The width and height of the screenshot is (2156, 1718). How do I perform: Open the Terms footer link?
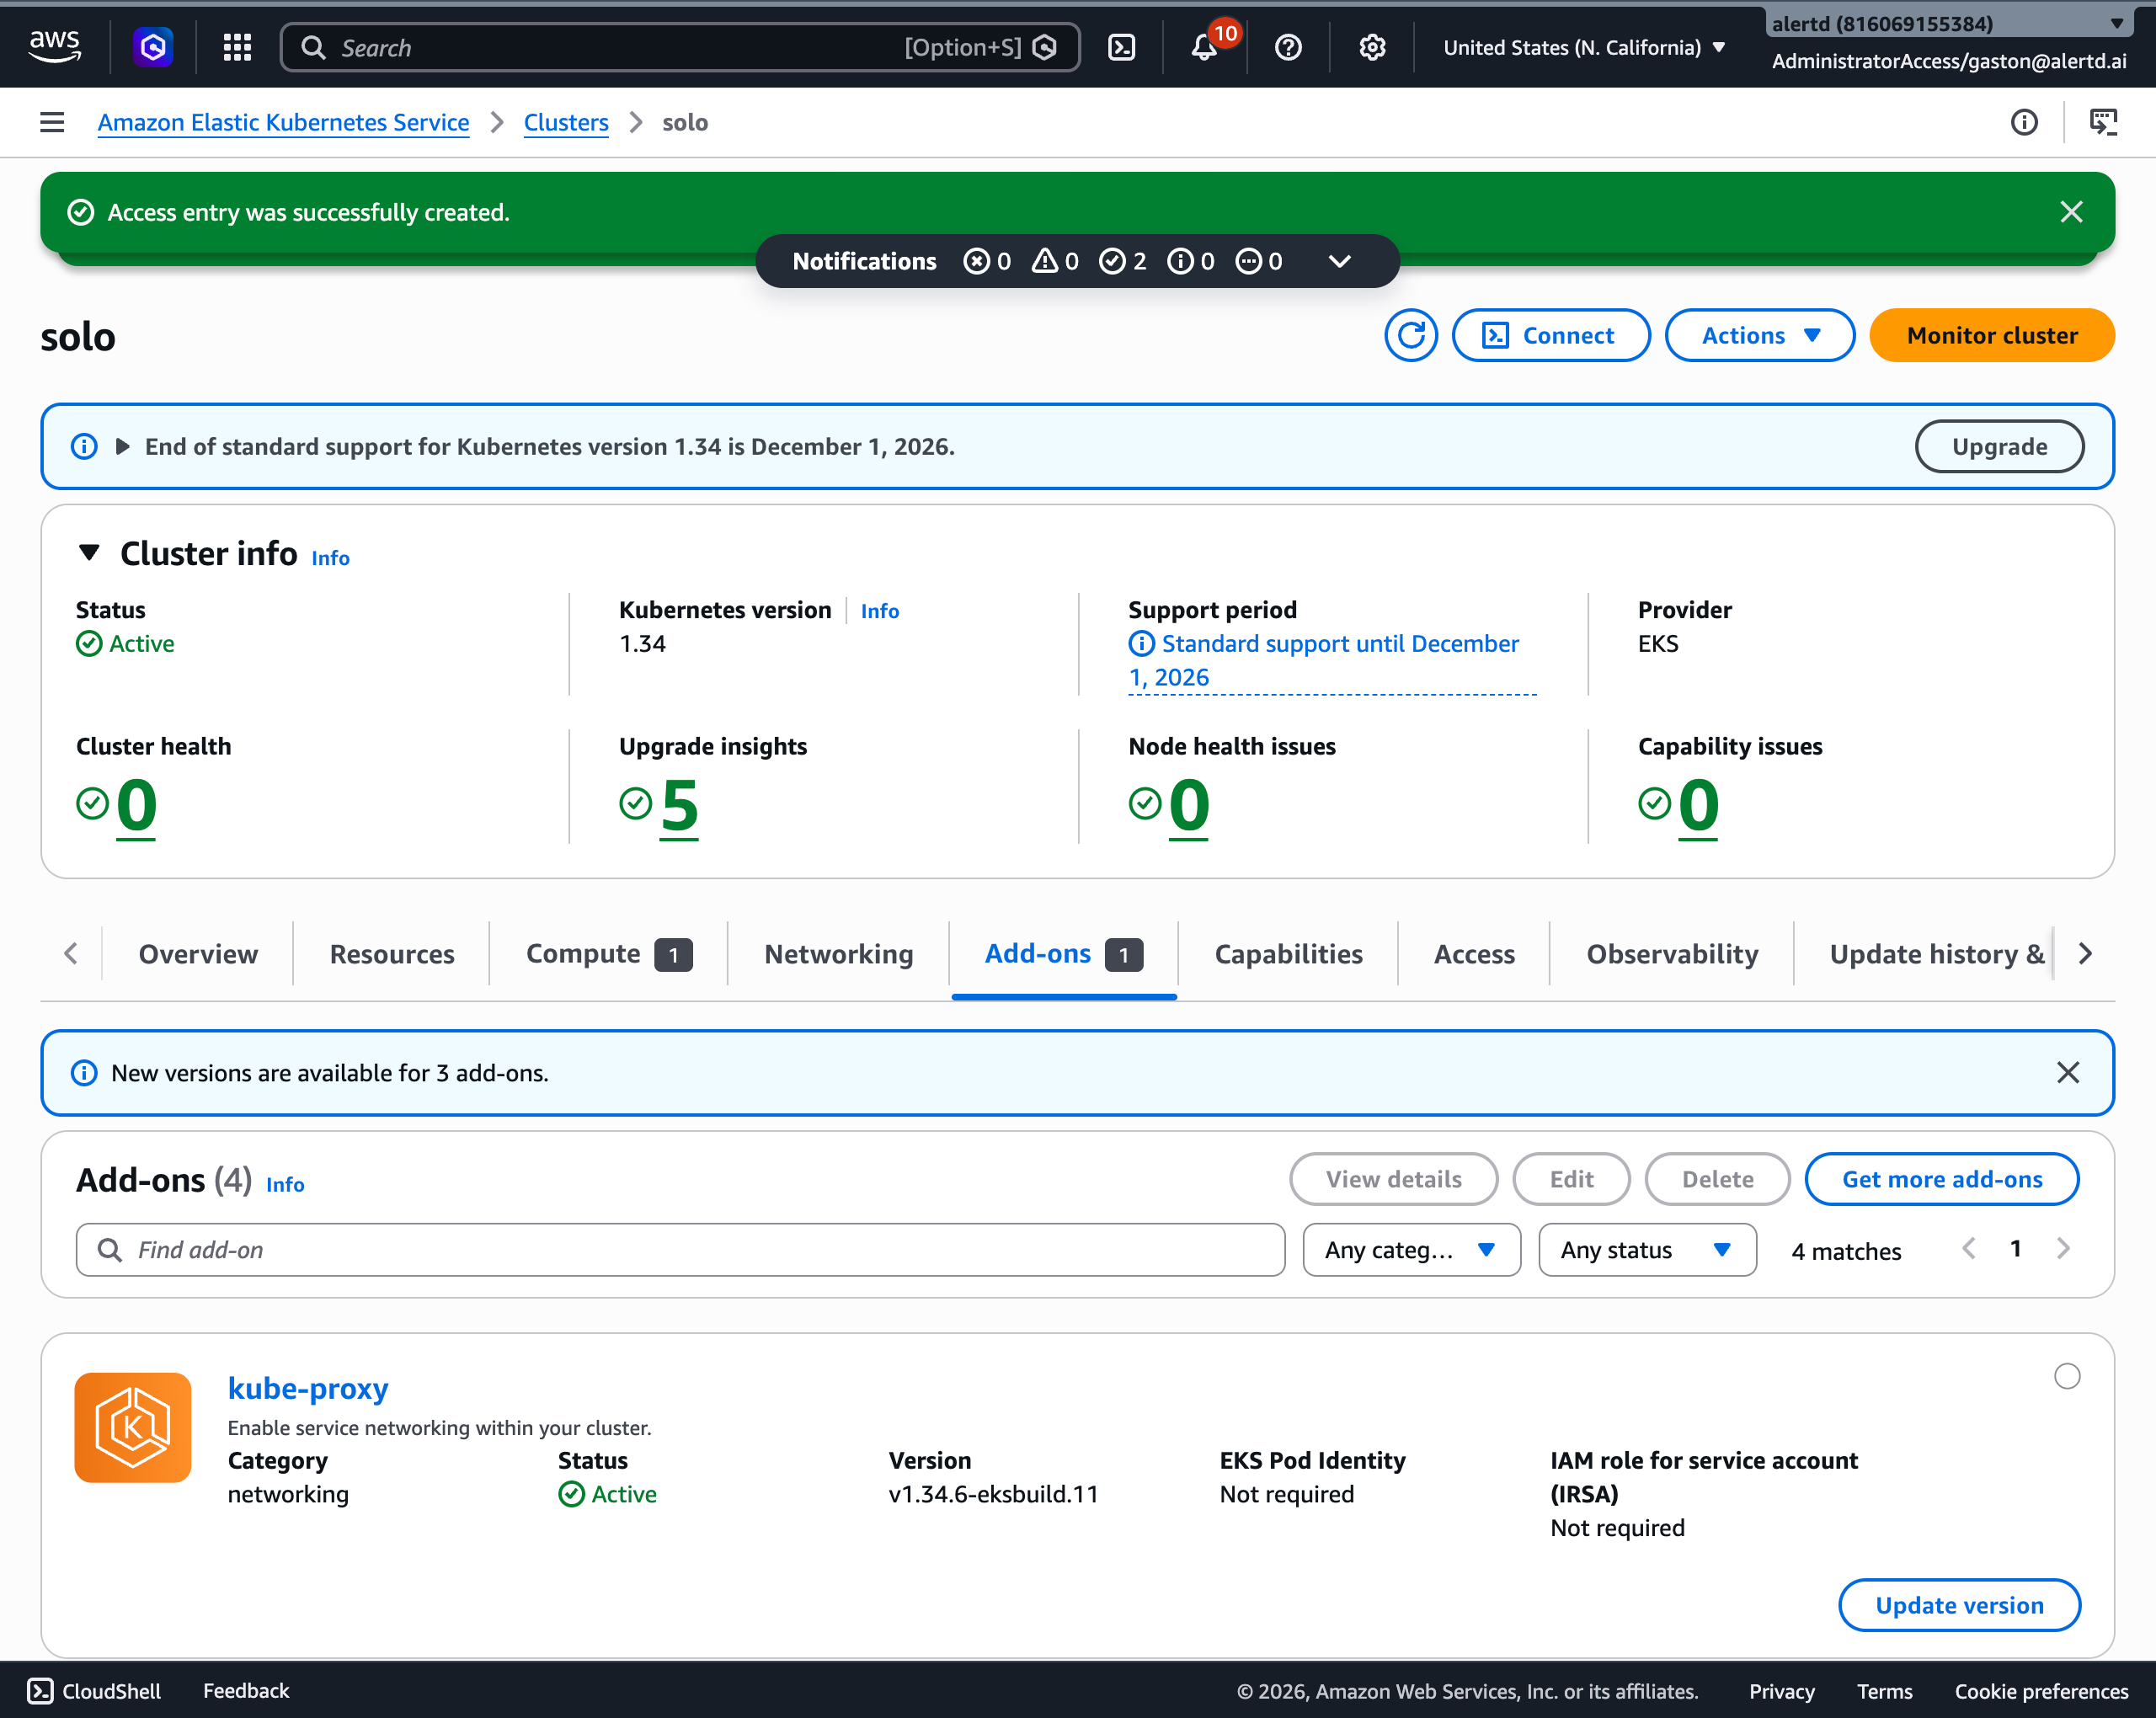(1884, 1691)
